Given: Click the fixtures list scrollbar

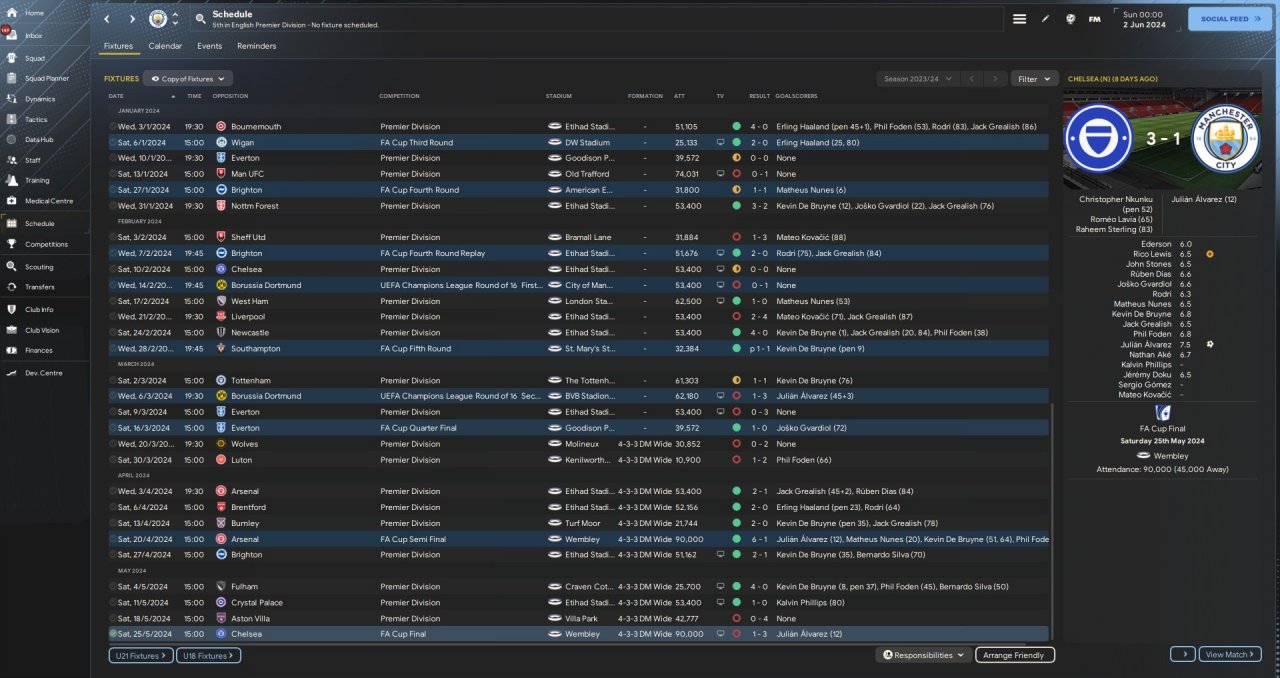Looking at the screenshot, I should [x=1054, y=520].
